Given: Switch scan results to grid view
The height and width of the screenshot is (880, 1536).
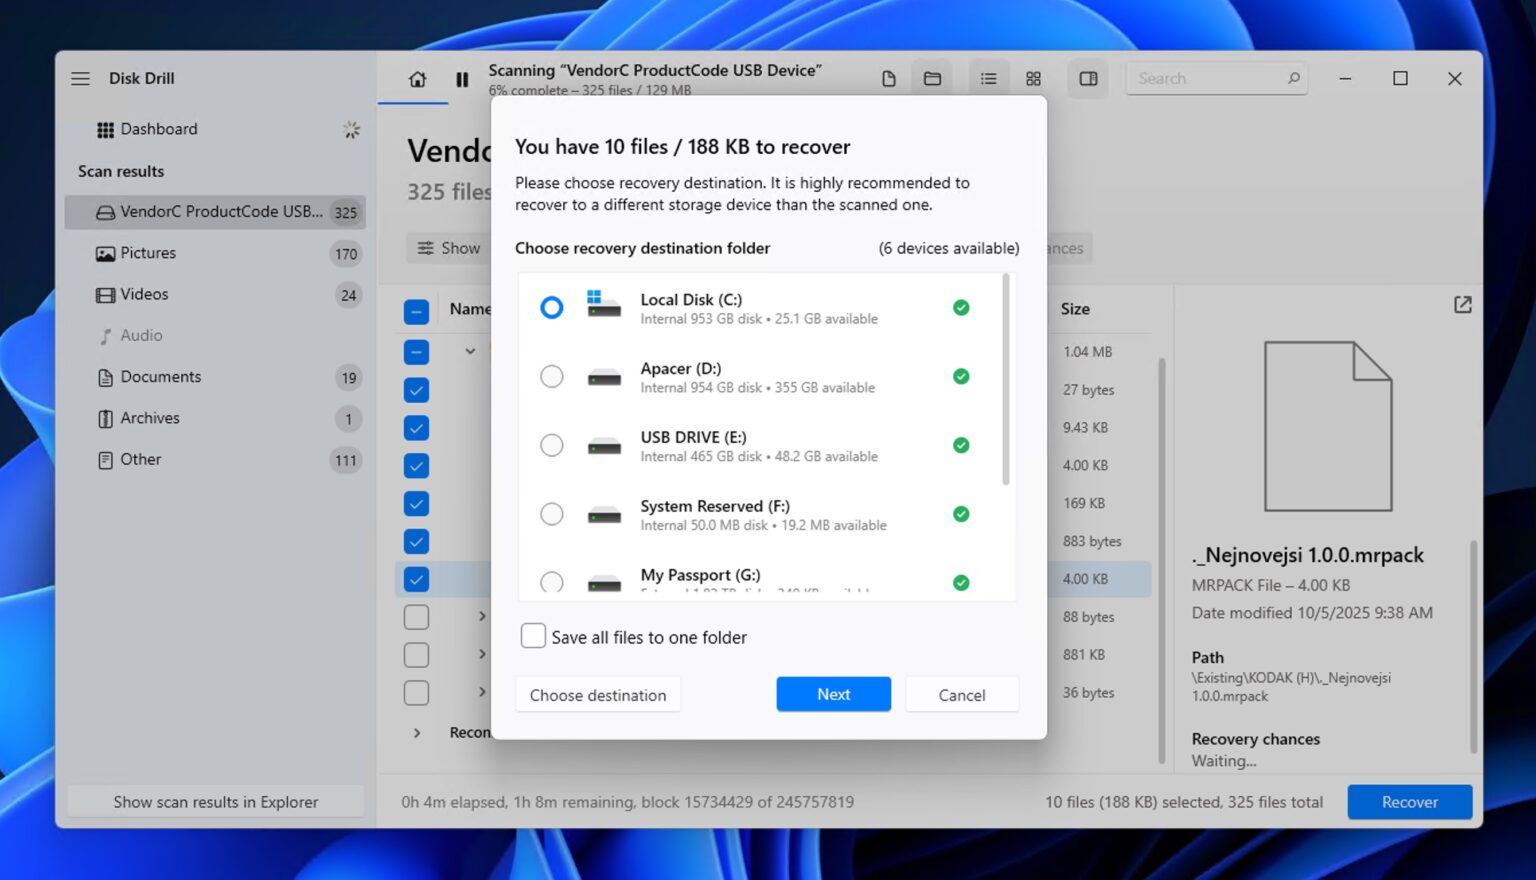Looking at the screenshot, I should point(1033,78).
